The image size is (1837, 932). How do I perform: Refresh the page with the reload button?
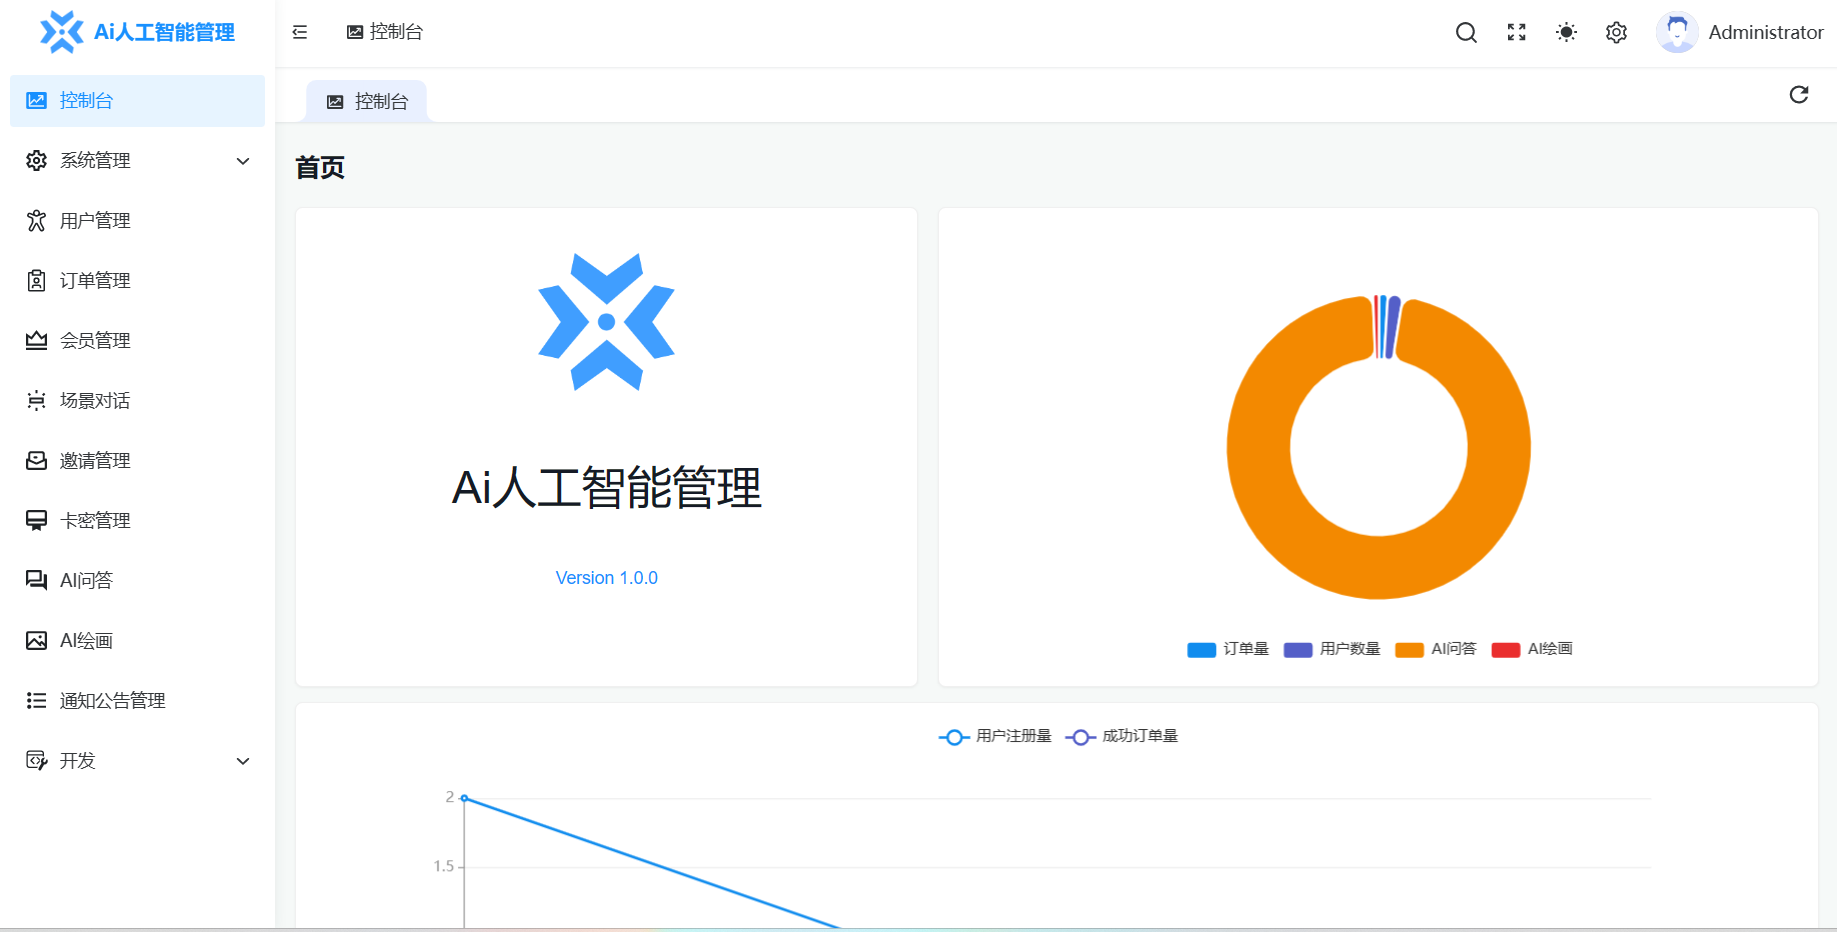1799,94
